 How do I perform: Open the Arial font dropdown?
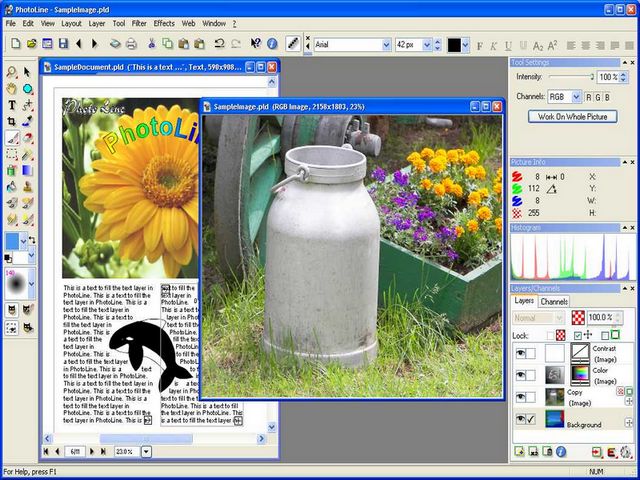coord(386,44)
